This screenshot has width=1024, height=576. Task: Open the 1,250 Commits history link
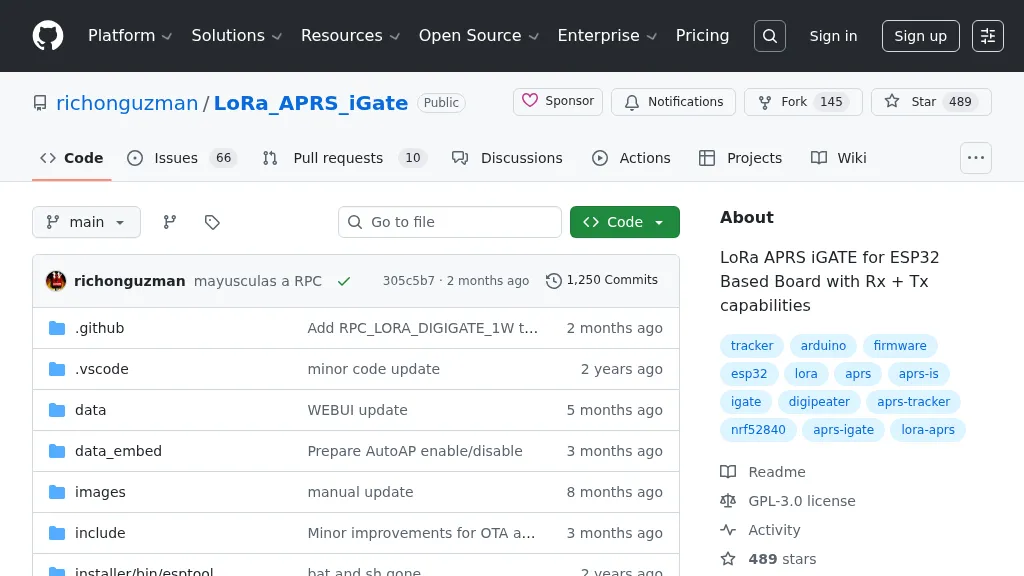(x=602, y=280)
